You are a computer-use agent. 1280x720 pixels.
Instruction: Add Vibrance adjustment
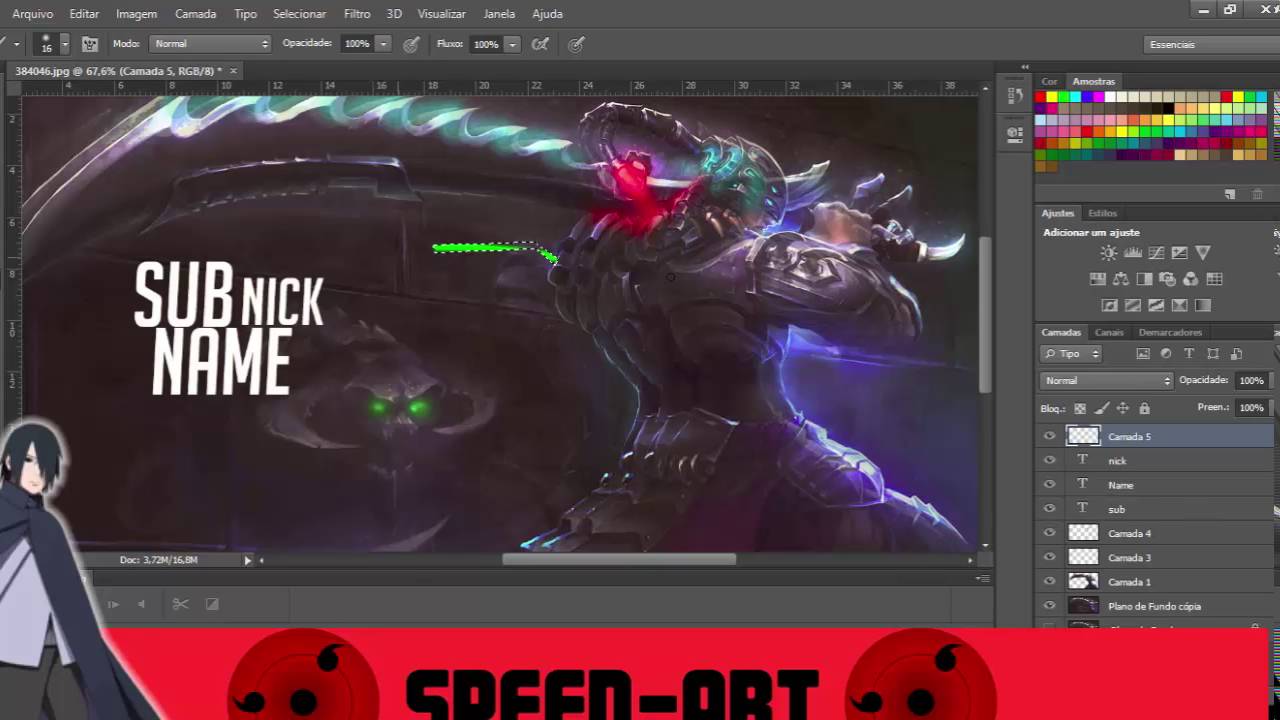click(1203, 254)
